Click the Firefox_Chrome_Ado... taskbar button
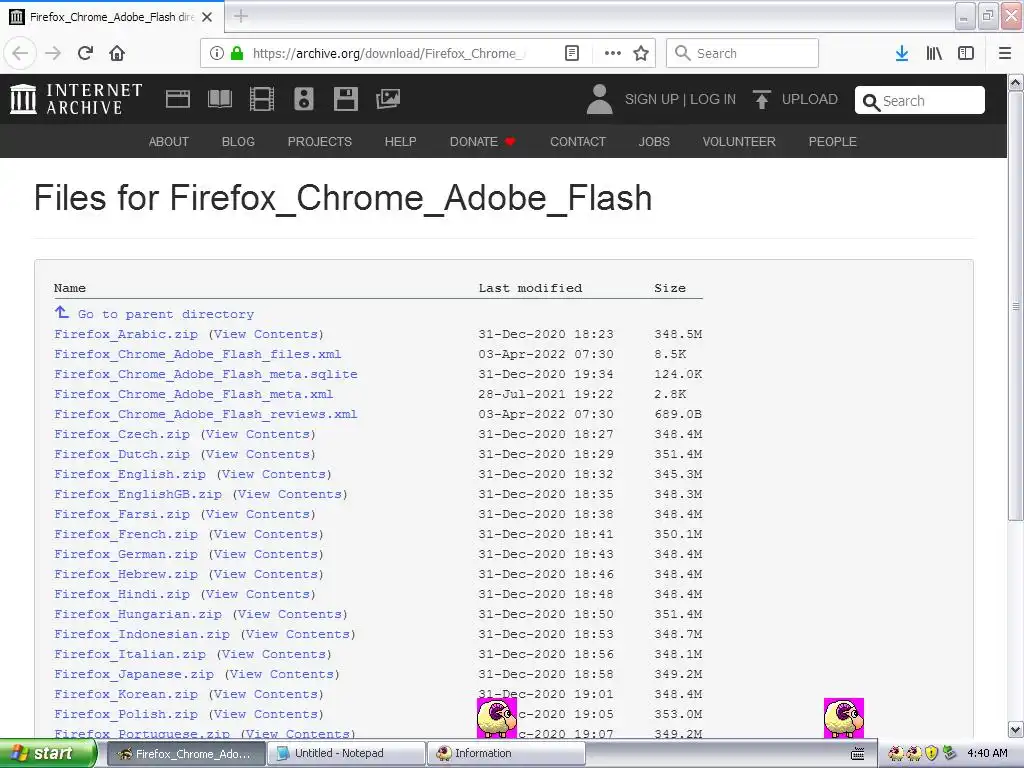 coord(185,754)
